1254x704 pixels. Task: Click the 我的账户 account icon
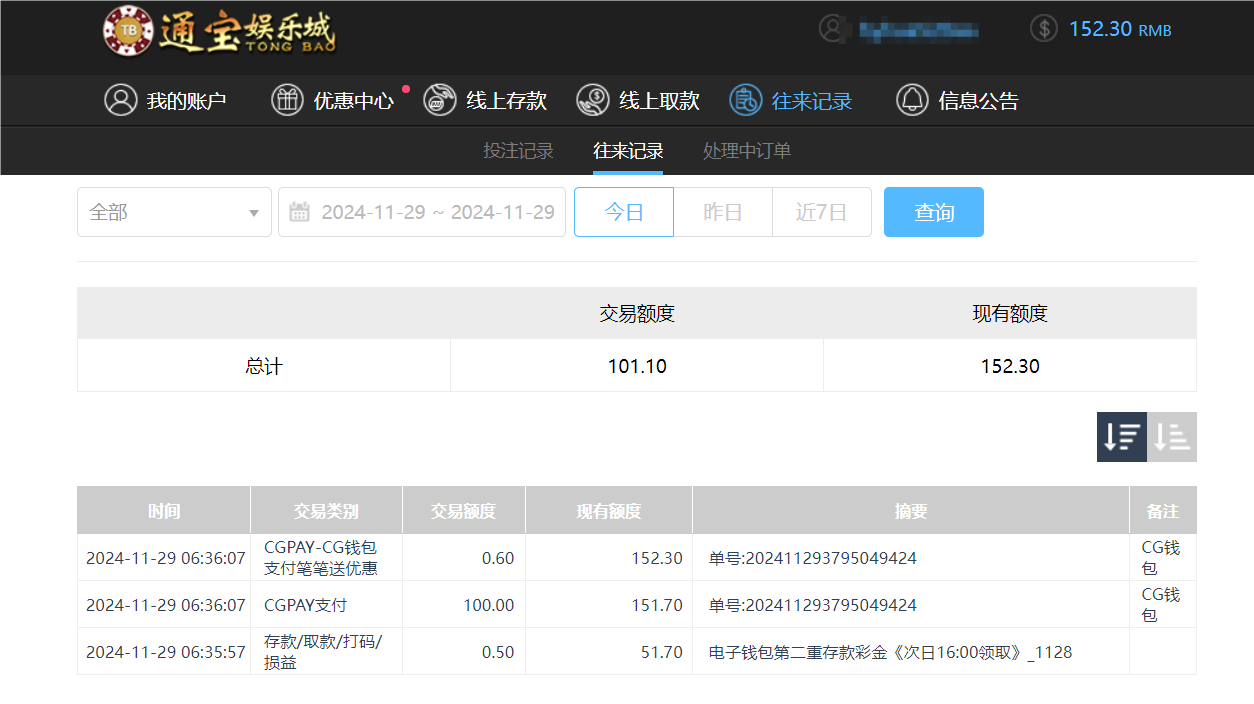(x=121, y=100)
